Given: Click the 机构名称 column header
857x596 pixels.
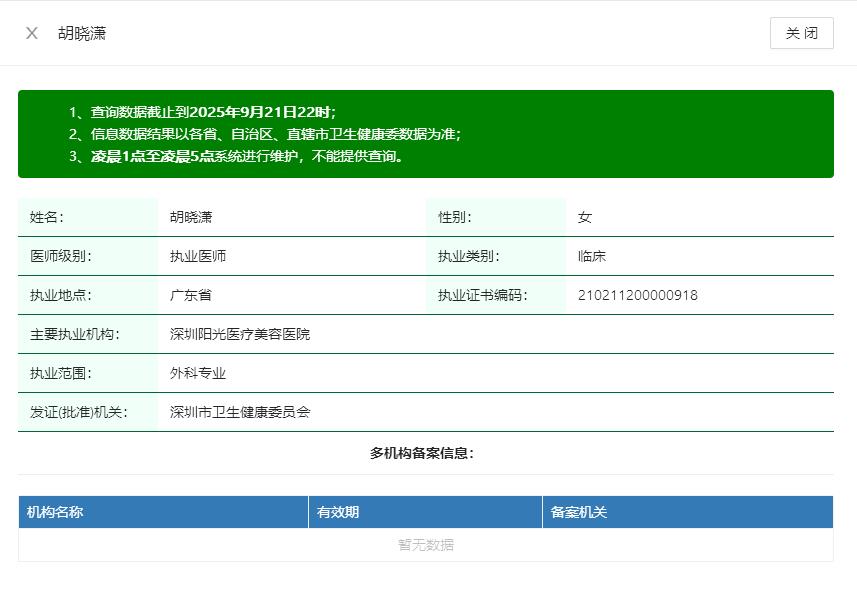Looking at the screenshot, I should tap(55, 512).
